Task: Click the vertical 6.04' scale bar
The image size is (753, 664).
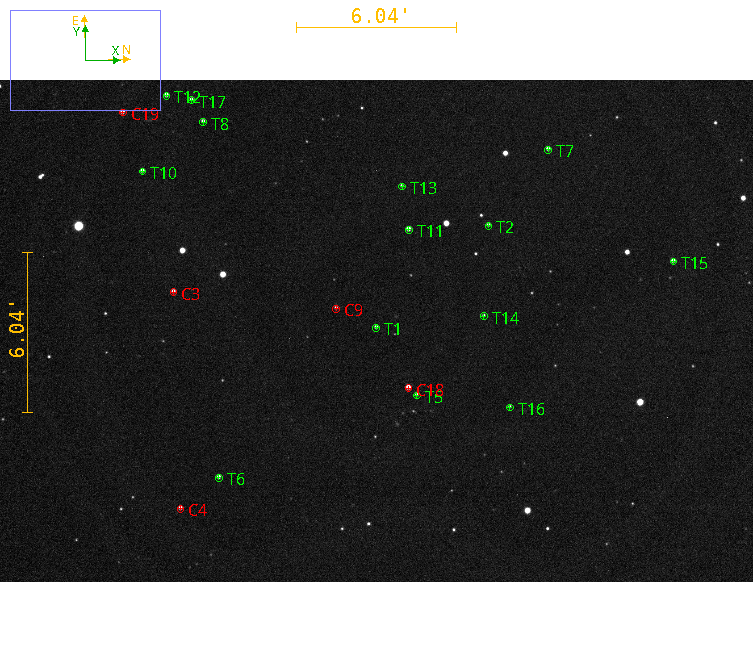Action: point(28,332)
